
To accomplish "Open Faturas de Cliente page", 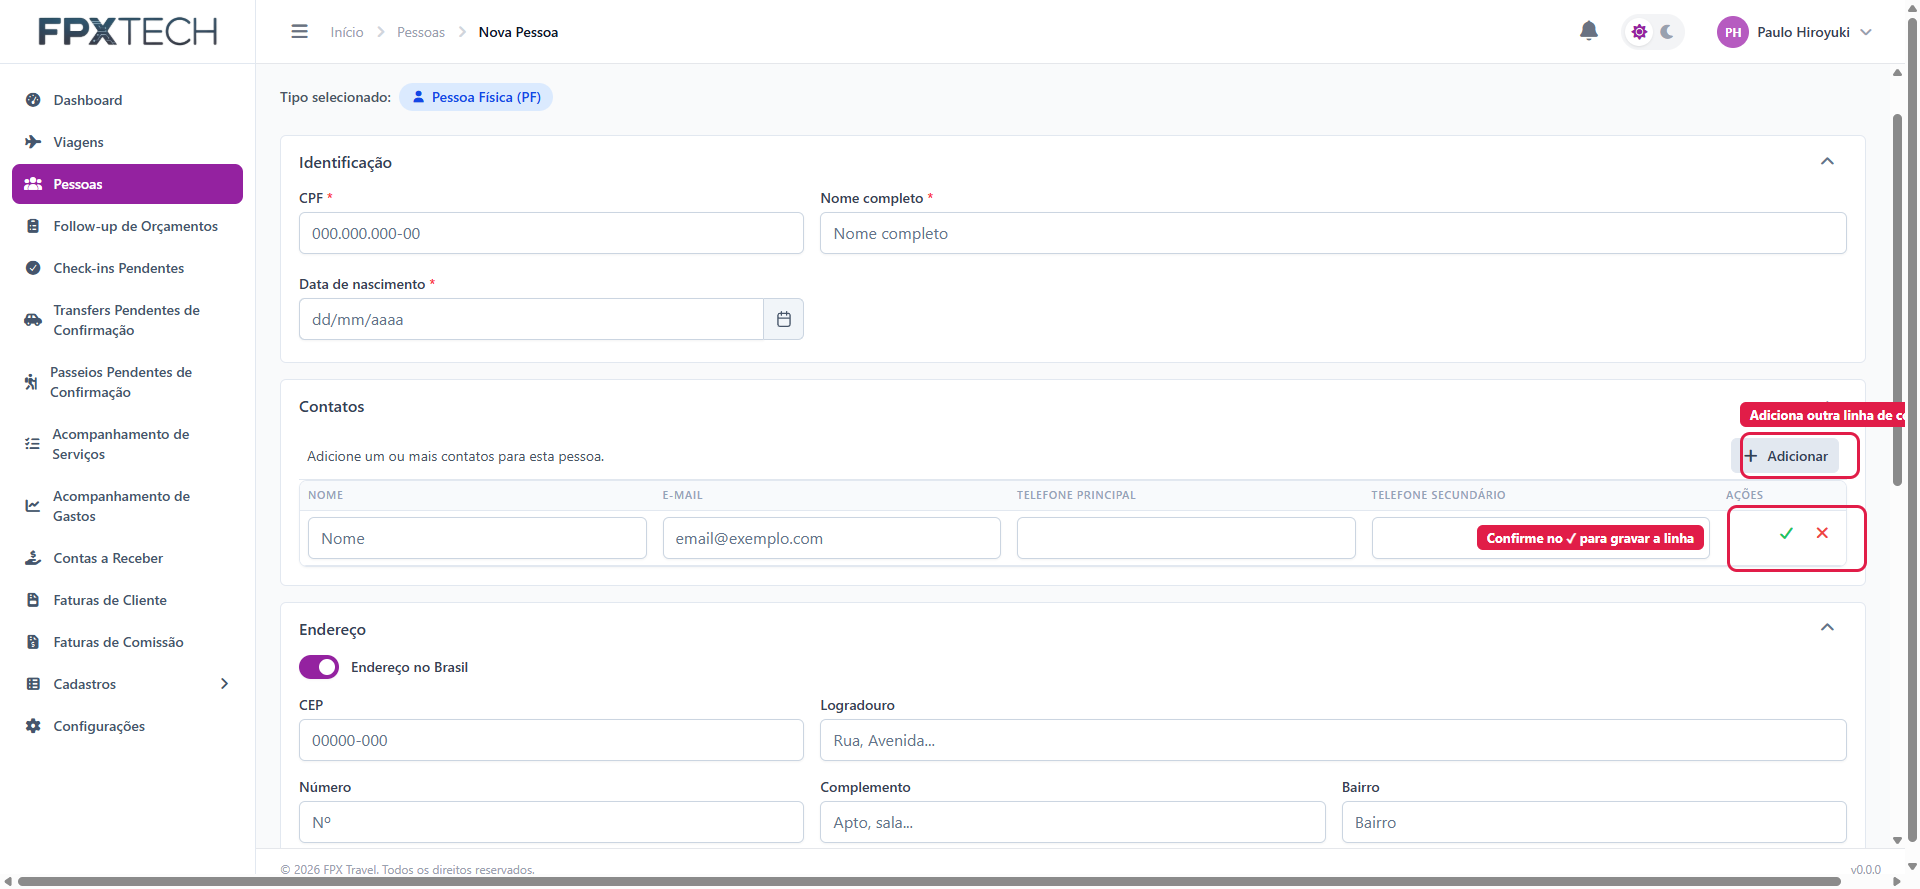I will click(127, 600).
